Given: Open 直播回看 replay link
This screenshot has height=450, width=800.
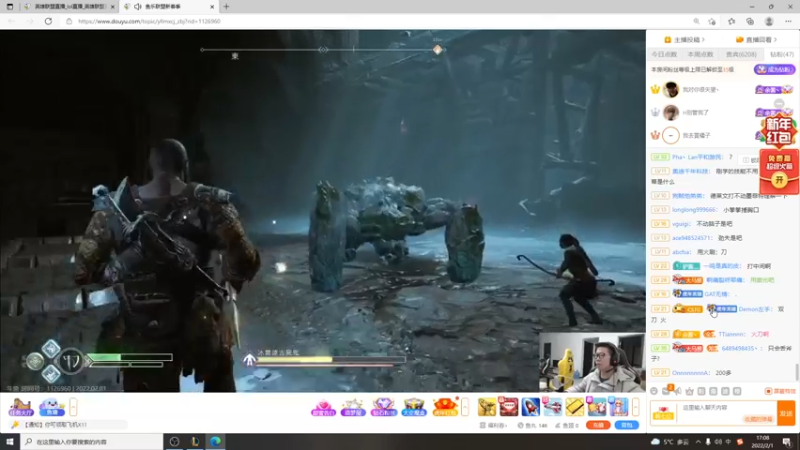Looking at the screenshot, I should pyautogui.click(x=756, y=40).
